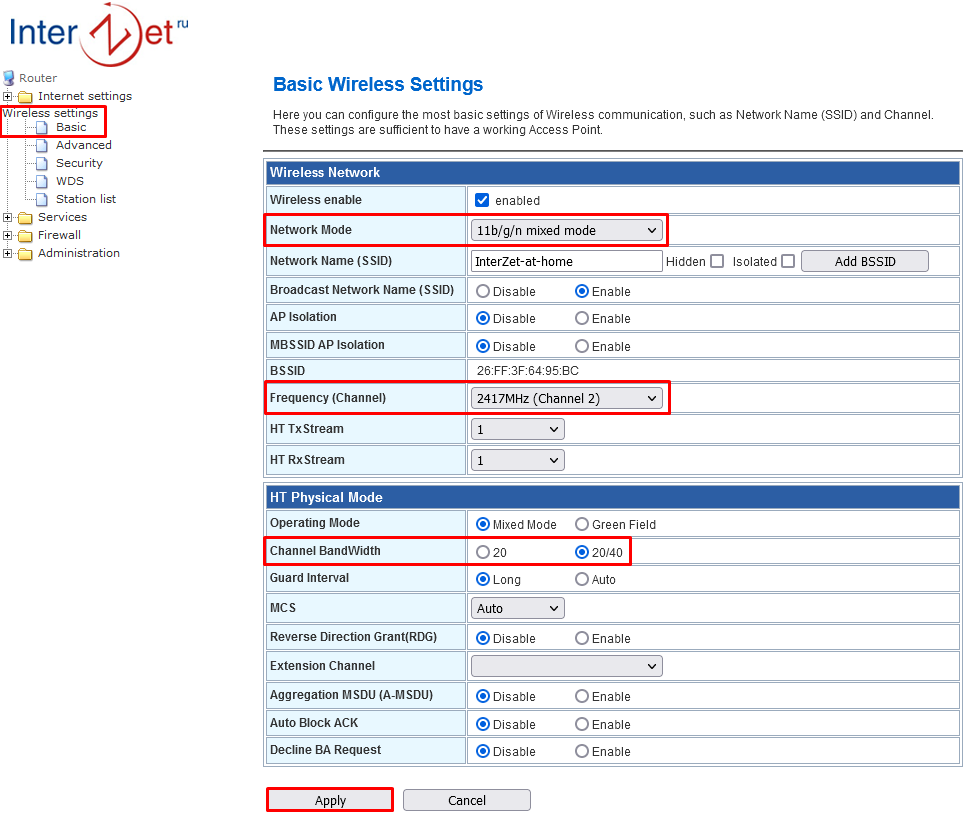Open the Network Mode dropdown
This screenshot has width=976, height=820.
coord(566,231)
